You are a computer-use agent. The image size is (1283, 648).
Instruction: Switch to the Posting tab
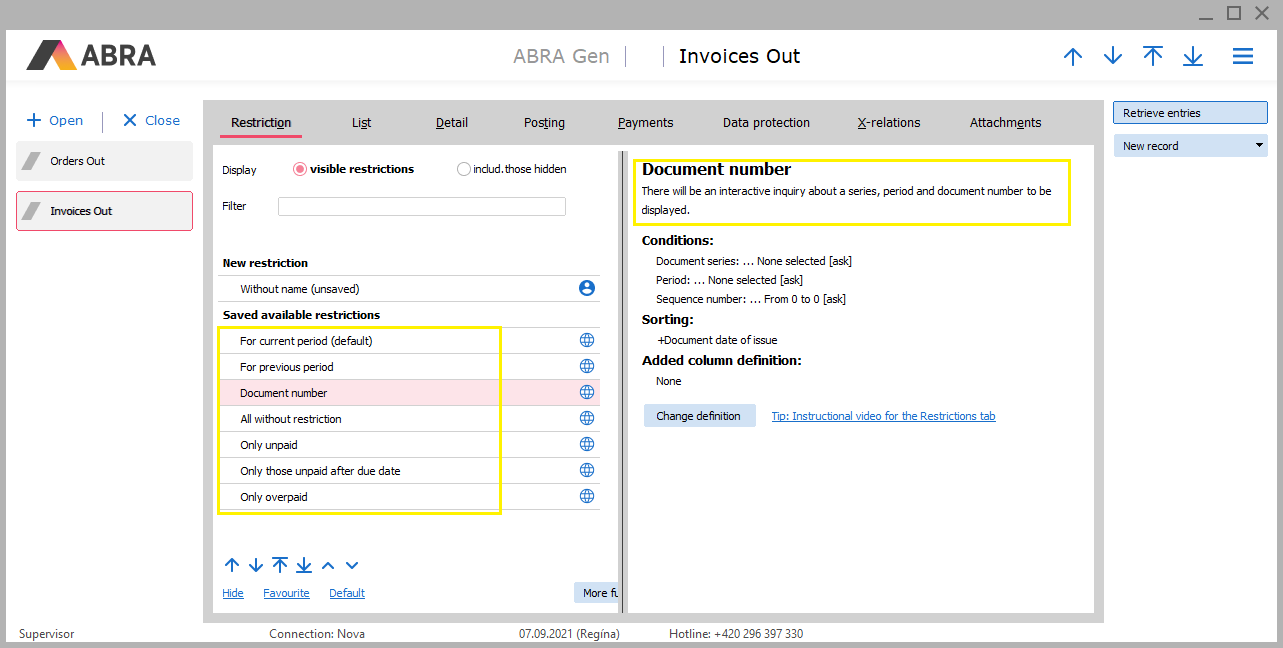coord(544,123)
